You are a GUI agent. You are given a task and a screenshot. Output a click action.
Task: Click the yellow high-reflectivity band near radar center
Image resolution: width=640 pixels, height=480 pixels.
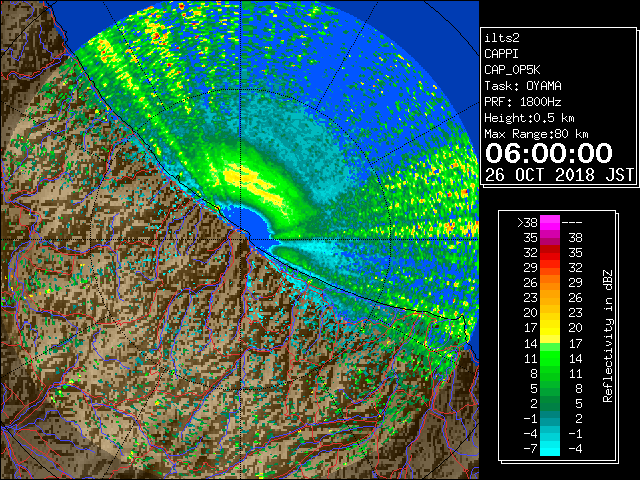(x=254, y=186)
